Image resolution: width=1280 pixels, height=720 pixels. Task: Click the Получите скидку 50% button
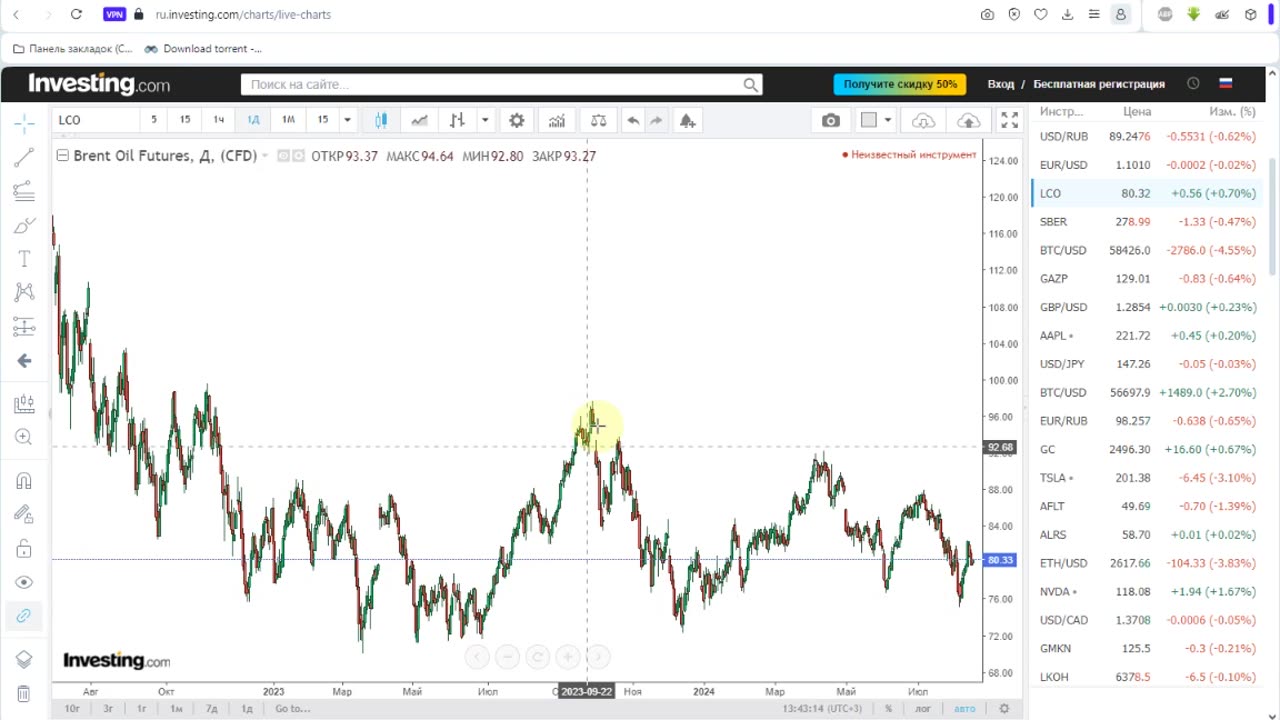[900, 85]
